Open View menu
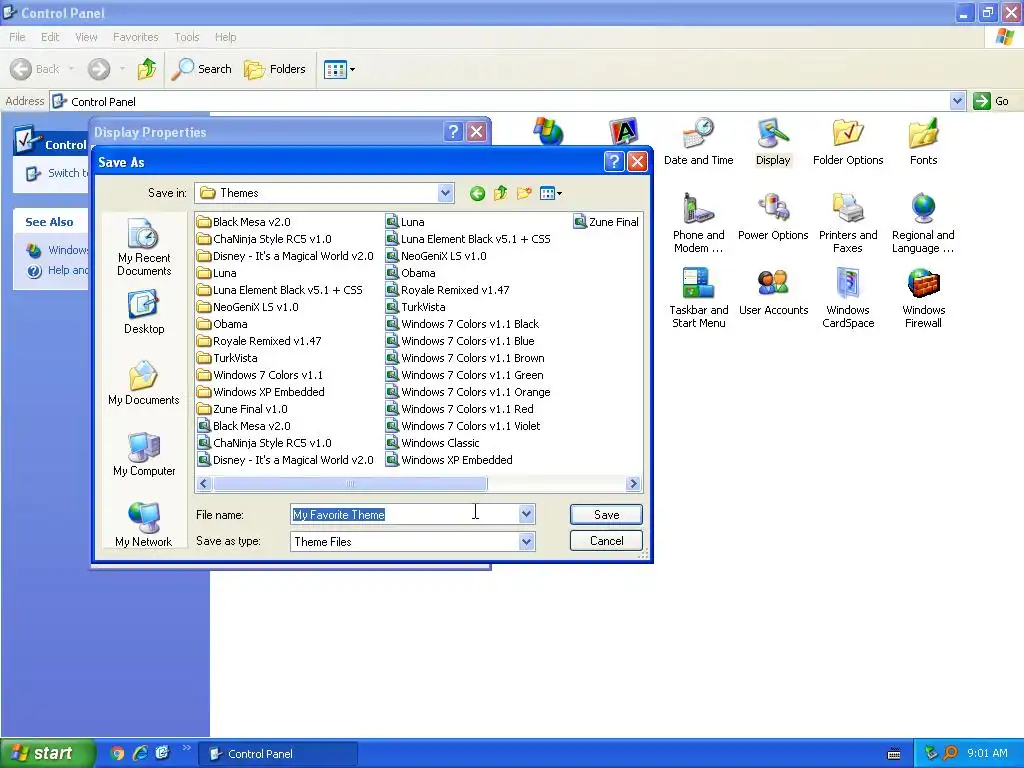 click(x=86, y=37)
